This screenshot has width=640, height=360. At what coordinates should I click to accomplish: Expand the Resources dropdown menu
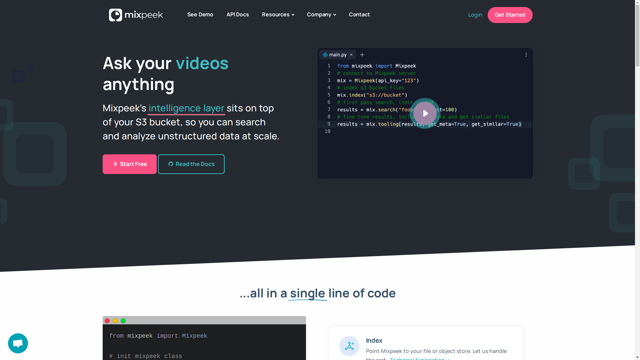click(x=278, y=15)
